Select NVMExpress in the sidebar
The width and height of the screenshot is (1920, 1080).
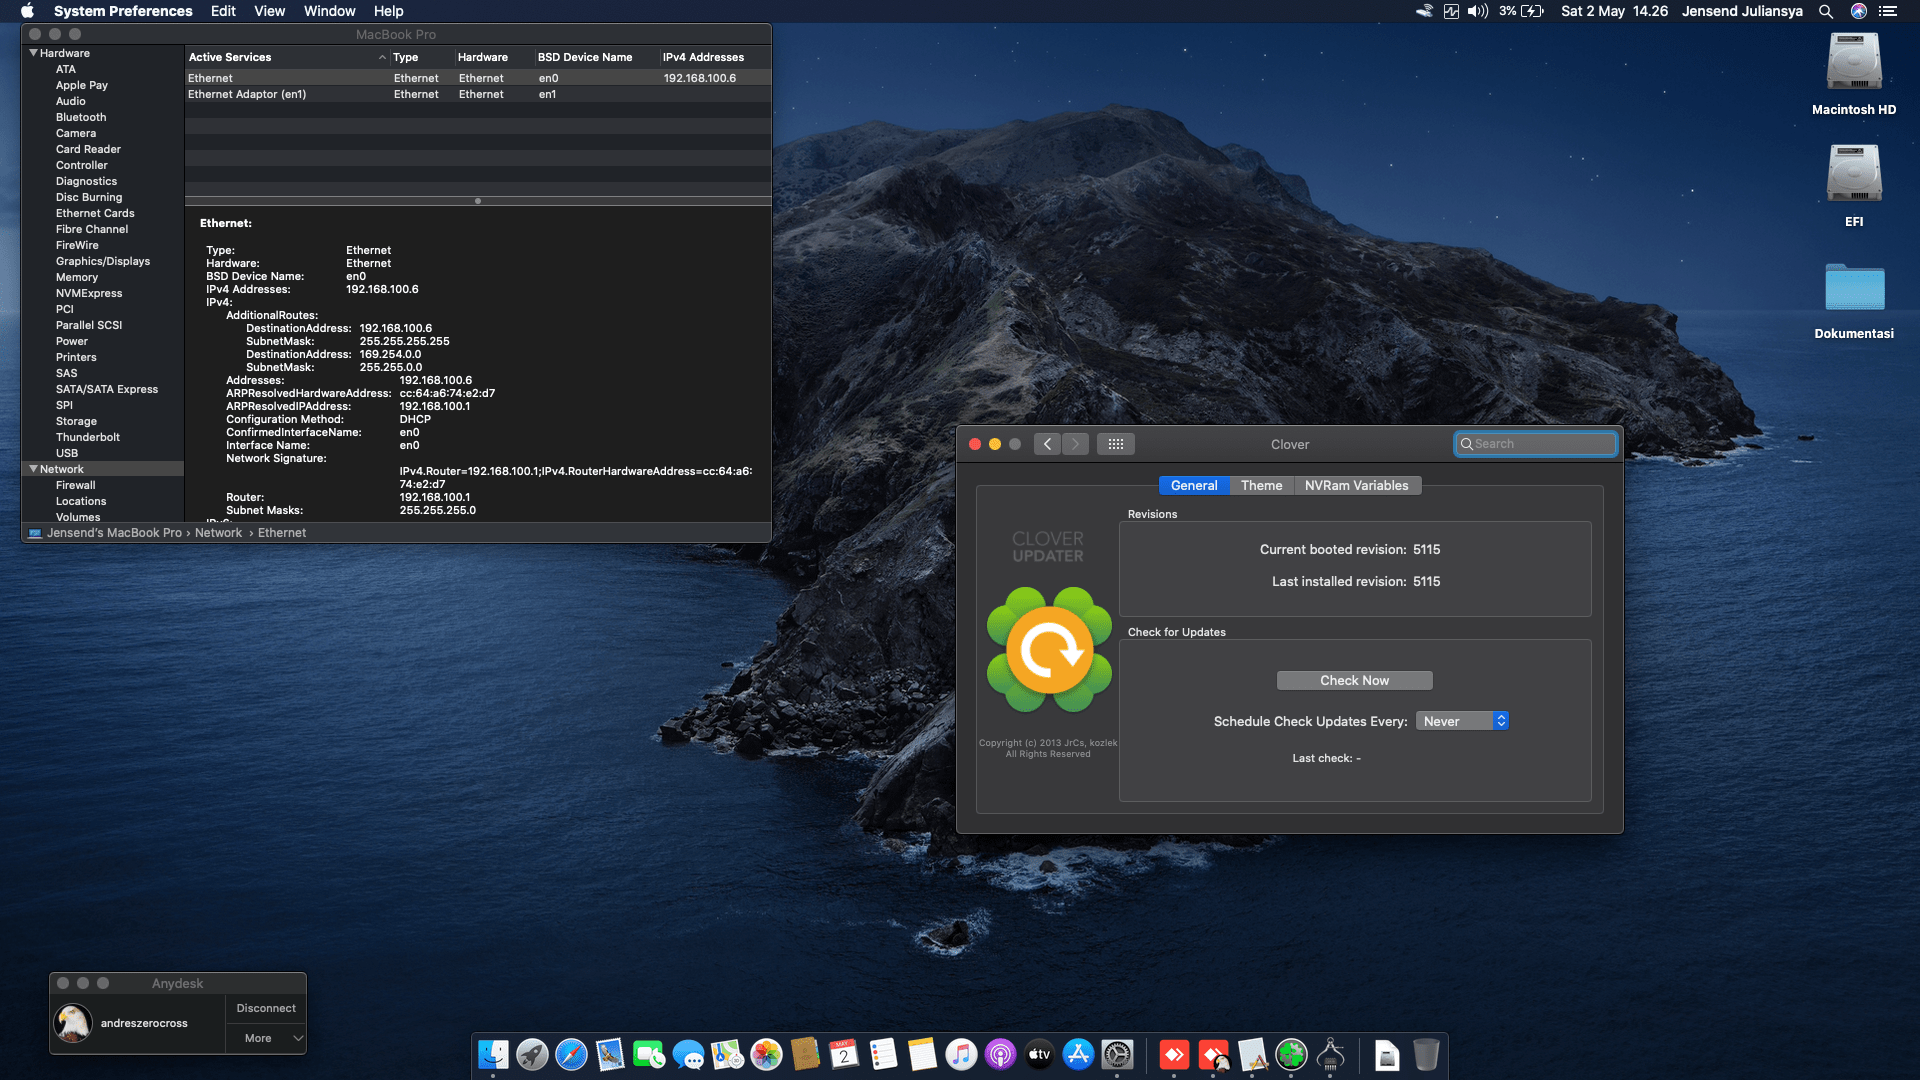(x=89, y=293)
